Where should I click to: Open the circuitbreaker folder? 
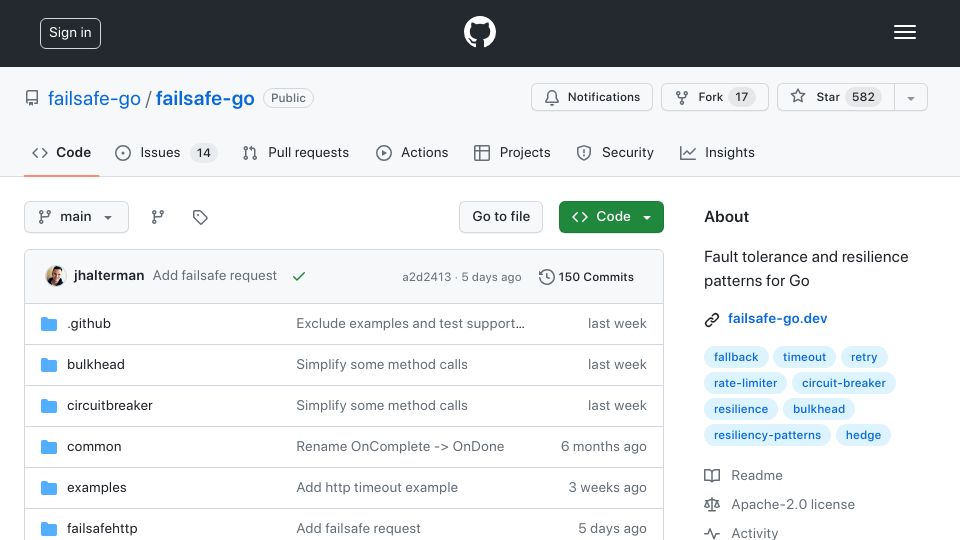tap(110, 405)
